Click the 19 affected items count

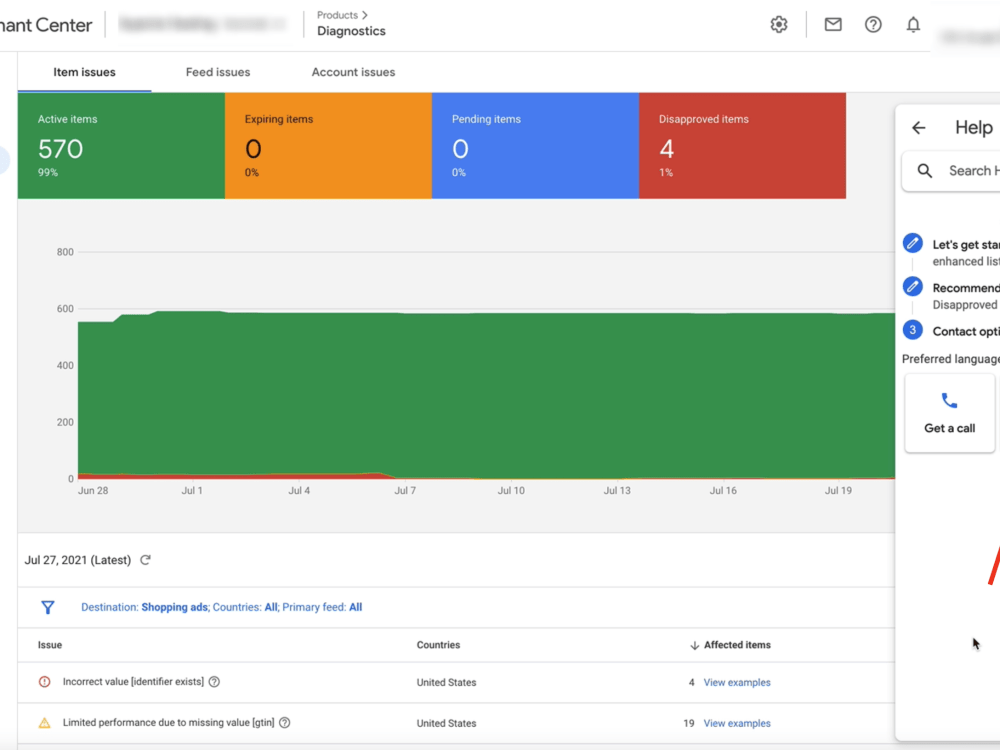(x=689, y=723)
